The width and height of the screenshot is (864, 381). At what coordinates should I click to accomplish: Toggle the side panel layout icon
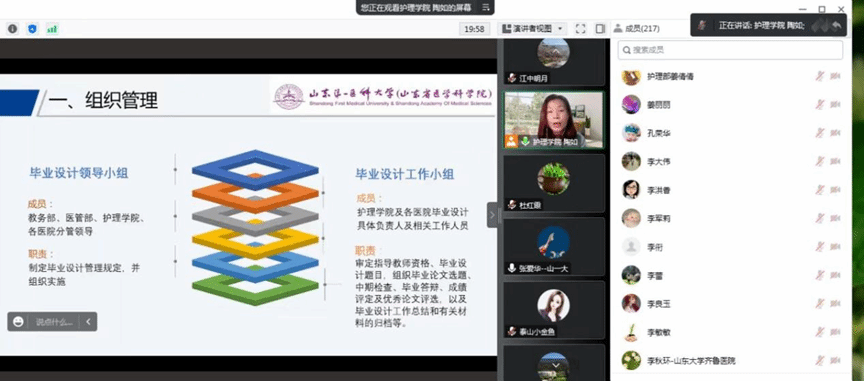(600, 29)
